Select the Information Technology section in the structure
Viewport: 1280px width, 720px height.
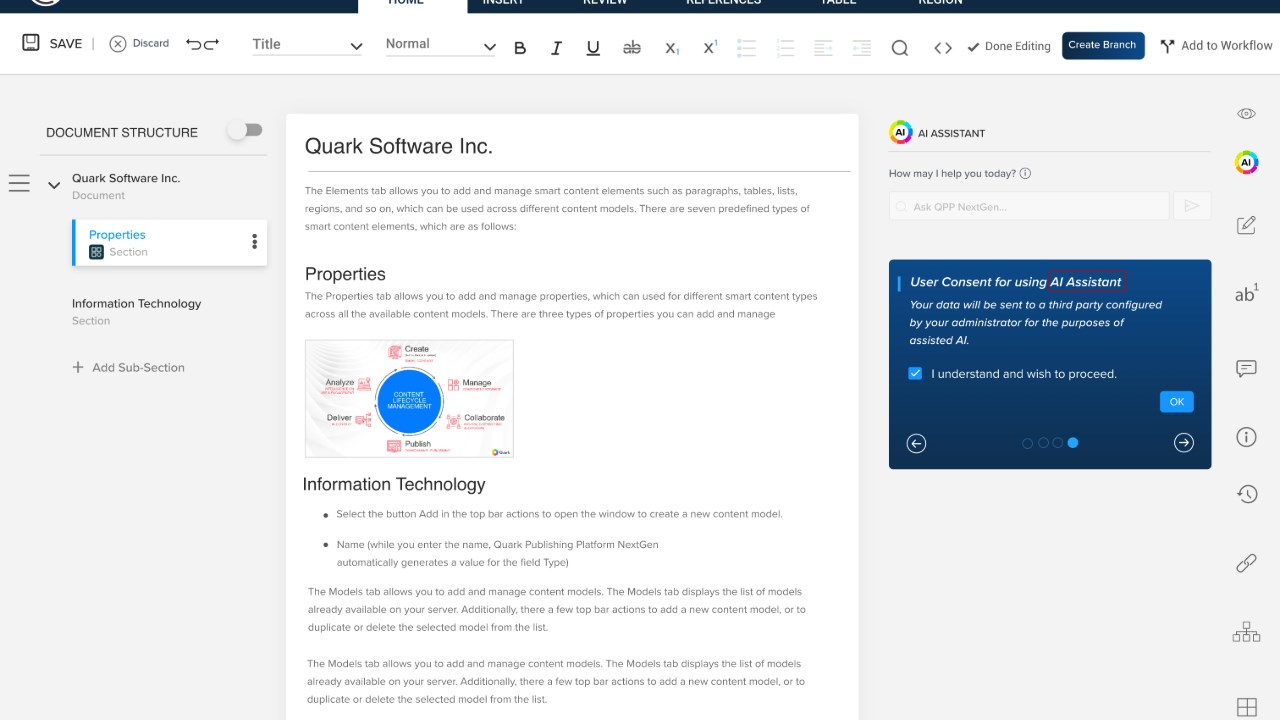coord(136,311)
